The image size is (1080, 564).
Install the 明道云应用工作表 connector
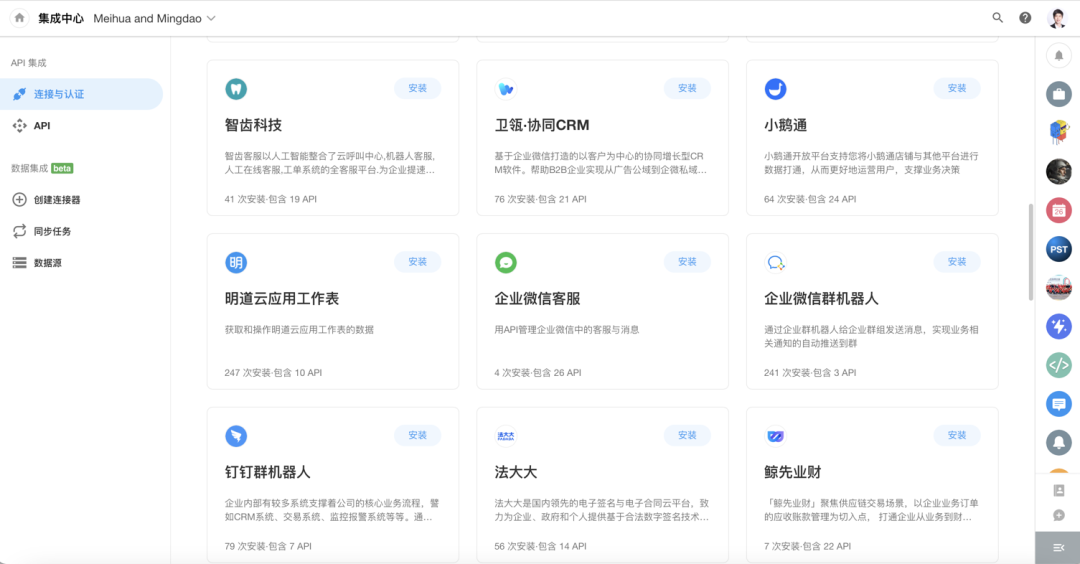(417, 262)
